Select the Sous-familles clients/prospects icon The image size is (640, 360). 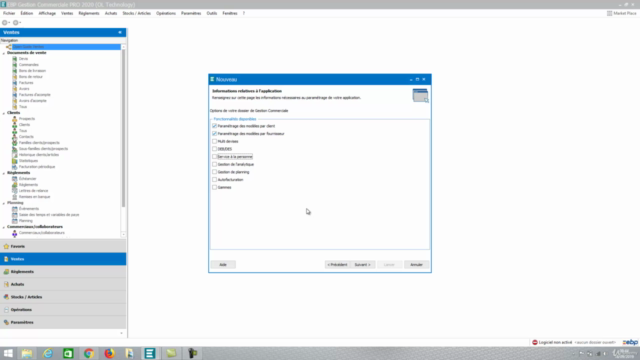click(15, 149)
